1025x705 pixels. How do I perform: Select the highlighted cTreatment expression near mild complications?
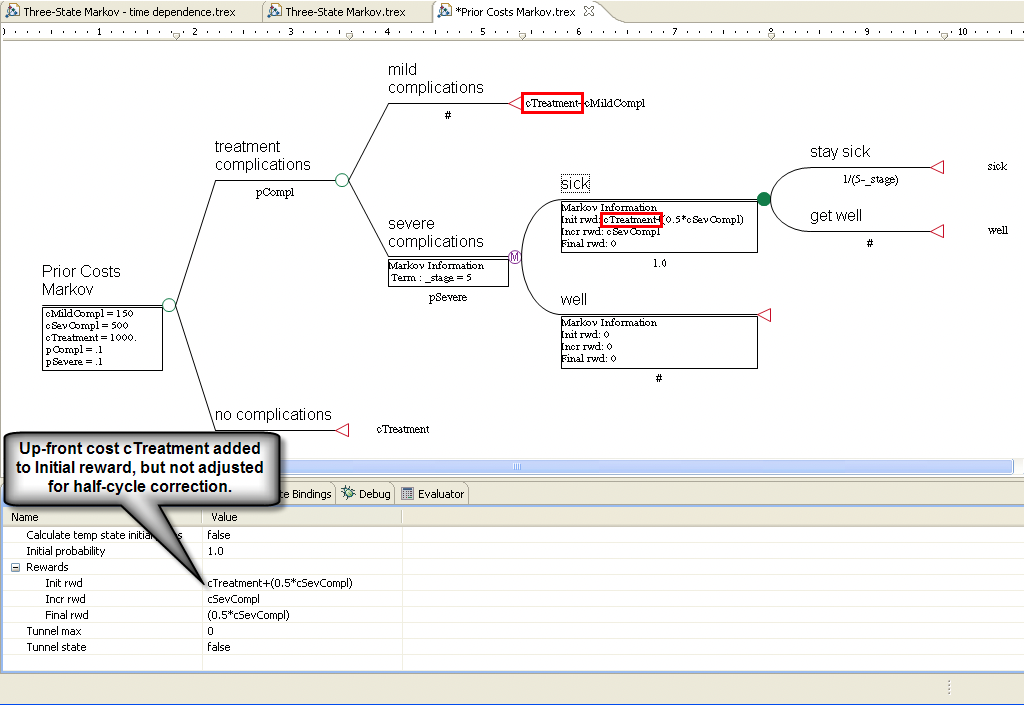[552, 102]
